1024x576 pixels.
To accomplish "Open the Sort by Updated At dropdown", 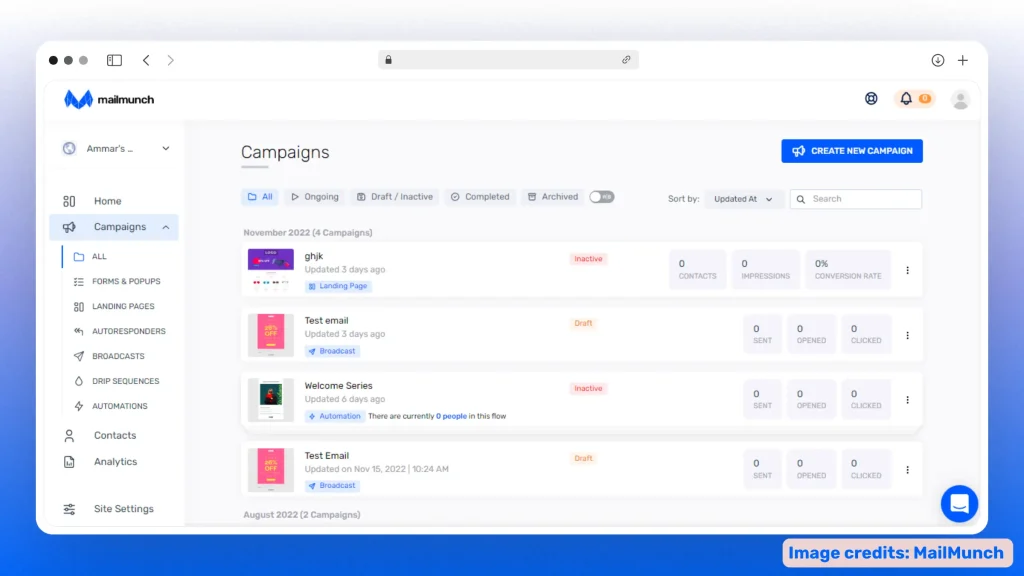I will point(743,199).
